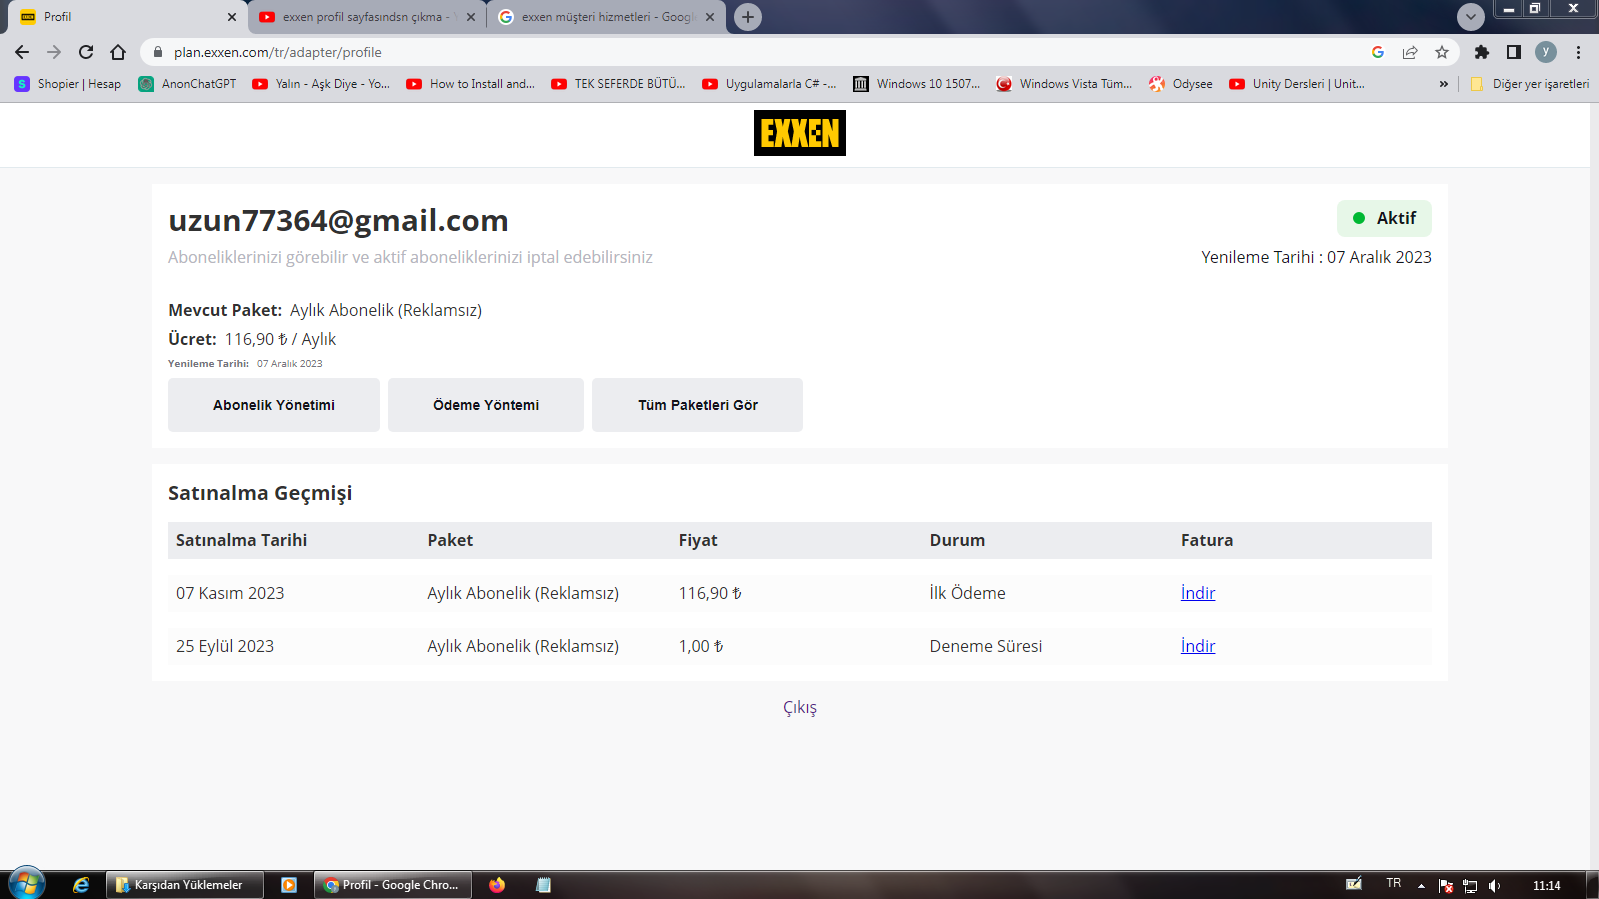Open the Uygulamalarla C# bookmark
Image resolution: width=1599 pixels, height=899 pixels.
pyautogui.click(x=769, y=84)
